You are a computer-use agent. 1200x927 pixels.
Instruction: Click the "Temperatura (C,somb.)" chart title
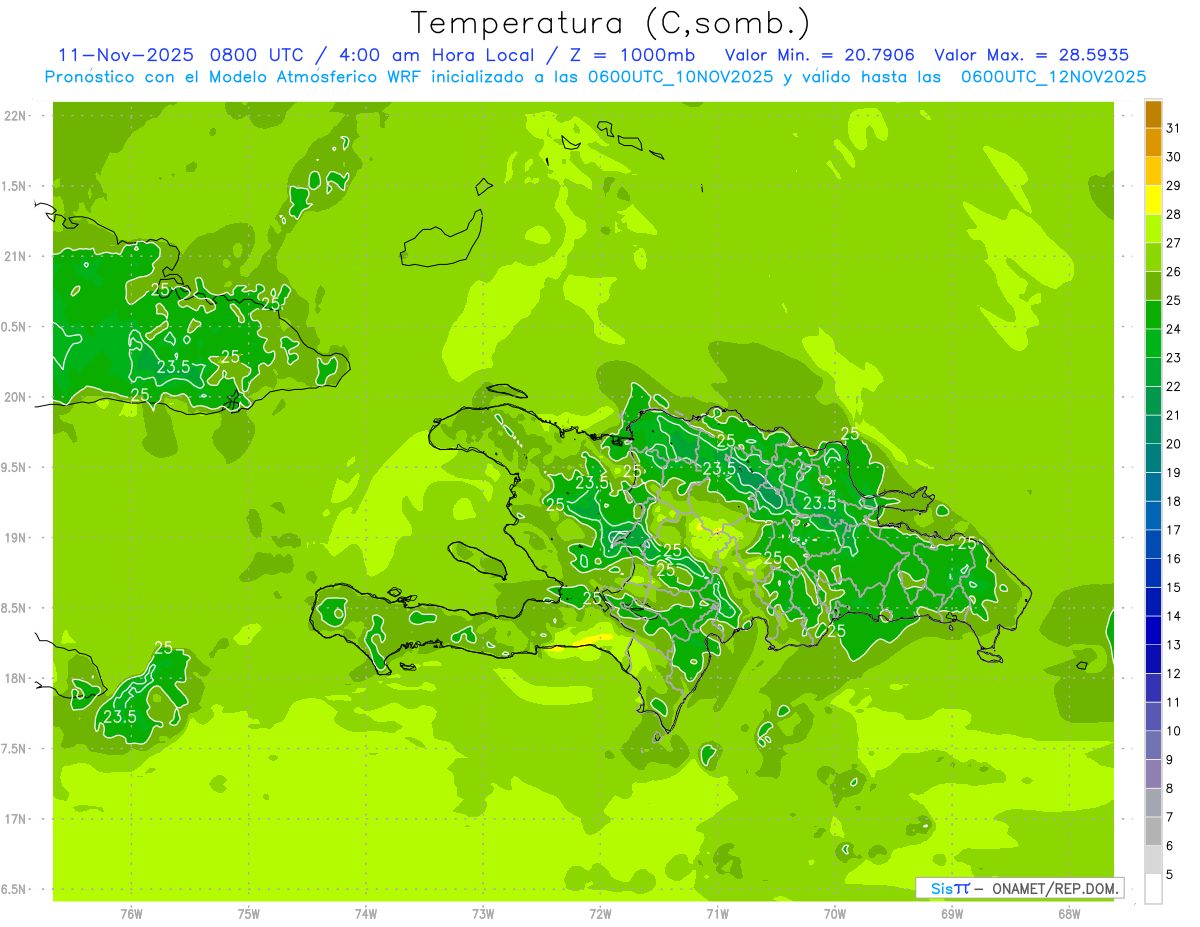tap(610, 23)
